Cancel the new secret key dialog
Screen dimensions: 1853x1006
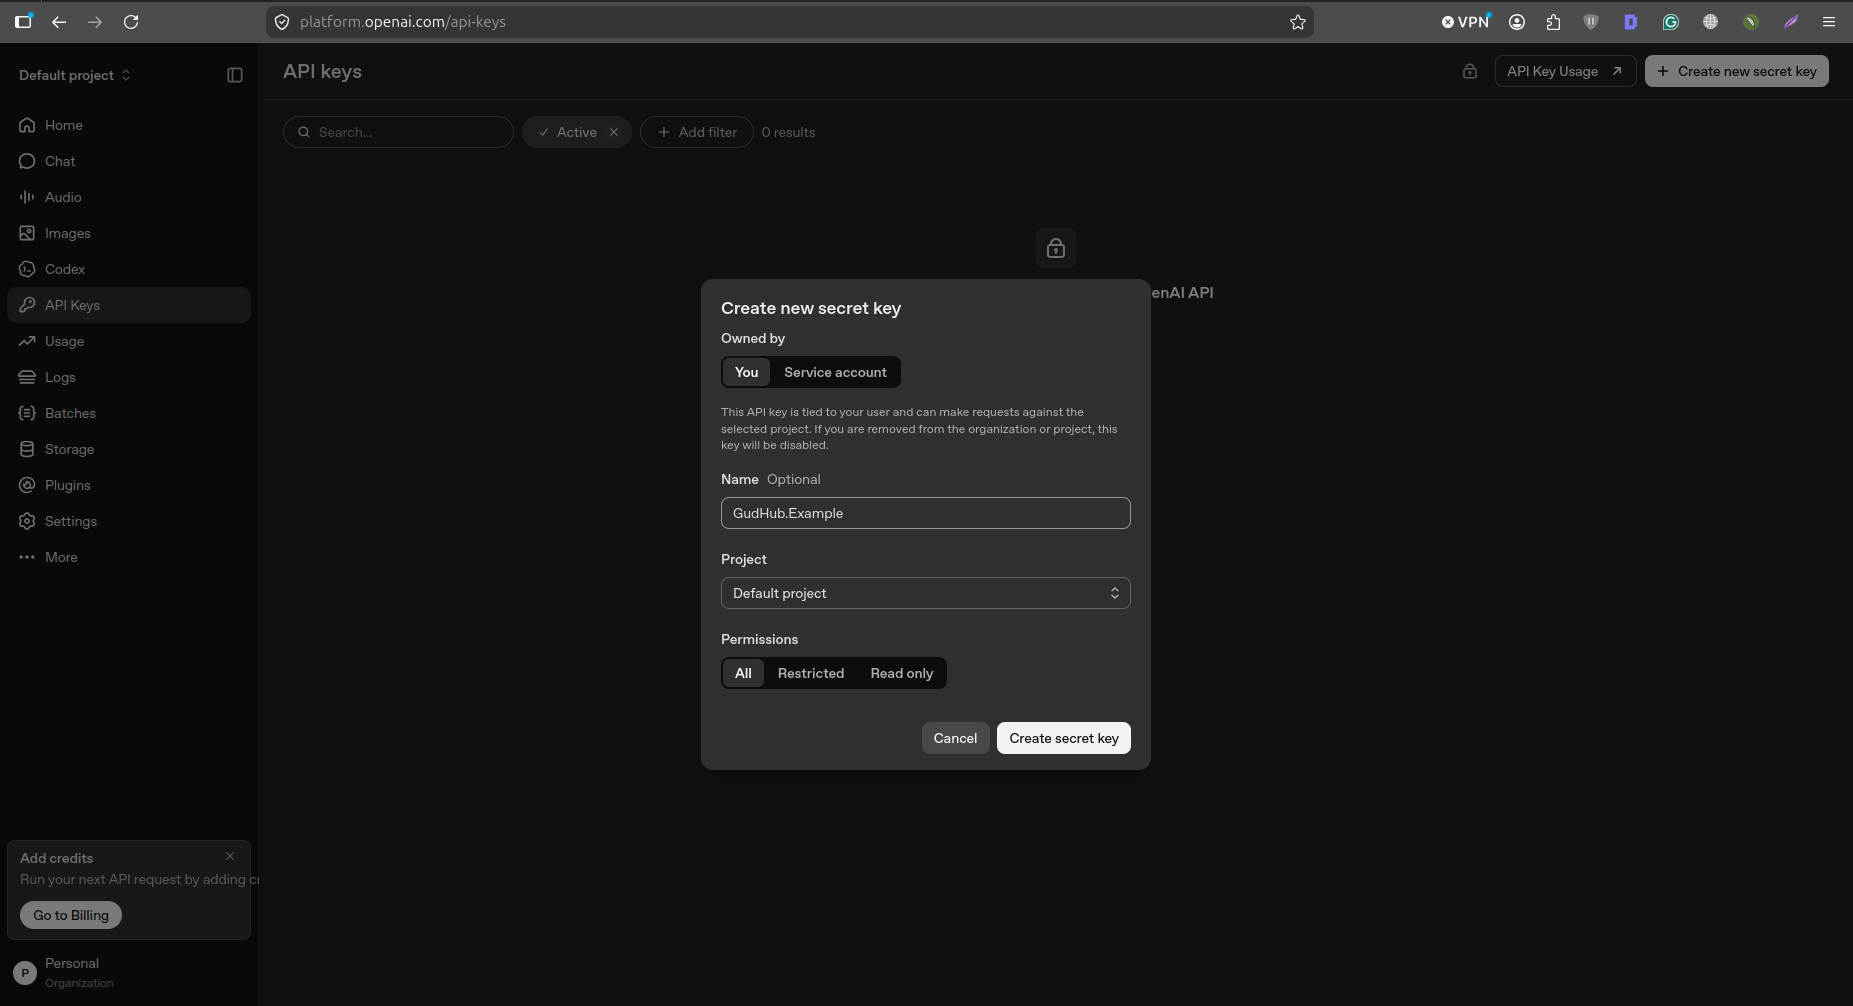click(955, 738)
